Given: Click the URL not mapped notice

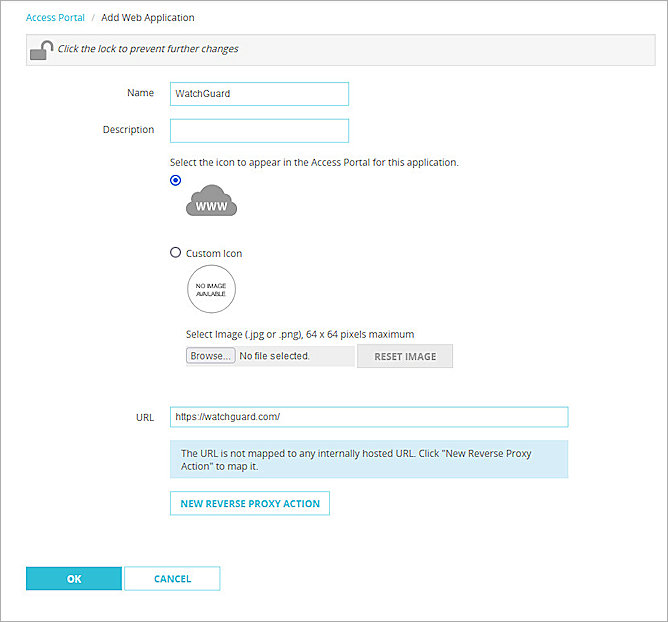Looking at the screenshot, I should point(369,459).
